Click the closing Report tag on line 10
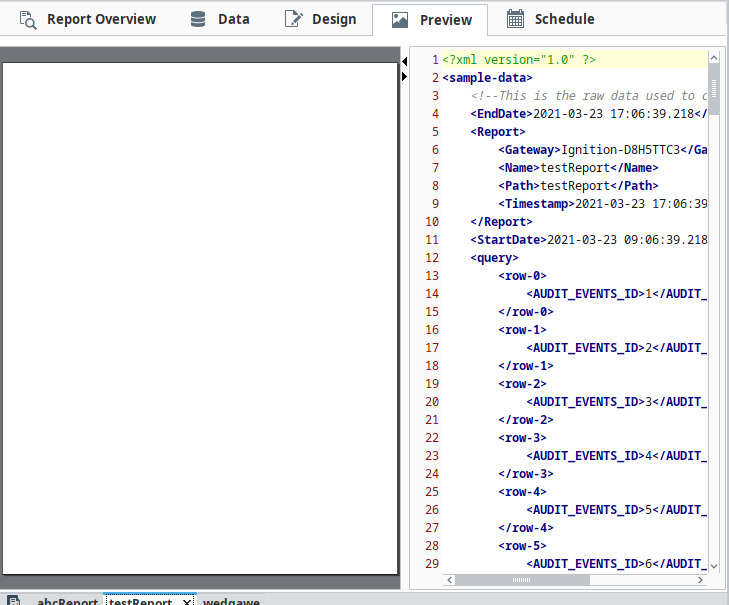The width and height of the screenshot is (729, 605). coord(501,221)
